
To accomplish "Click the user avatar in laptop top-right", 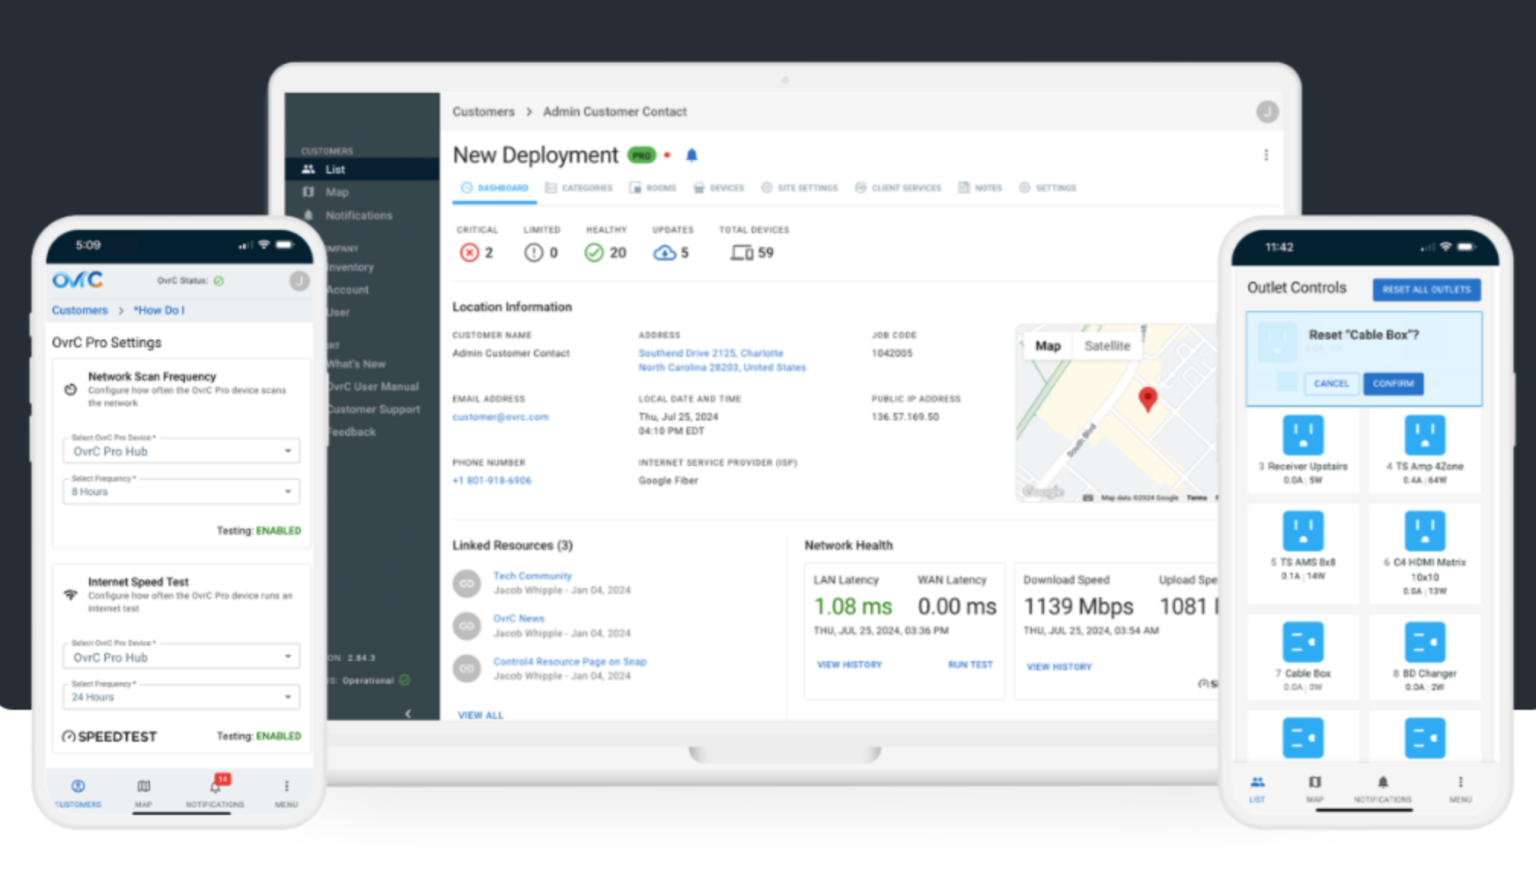I will (x=1267, y=112).
